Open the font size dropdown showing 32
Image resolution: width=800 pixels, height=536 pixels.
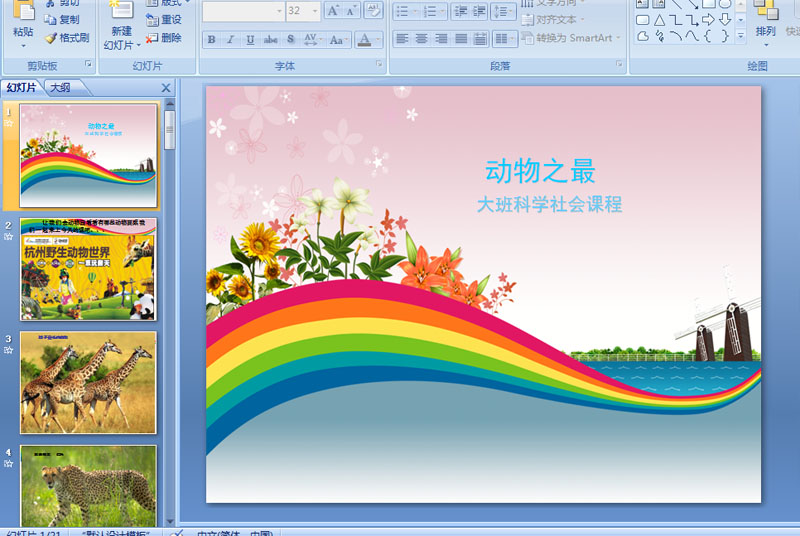pyautogui.click(x=315, y=11)
